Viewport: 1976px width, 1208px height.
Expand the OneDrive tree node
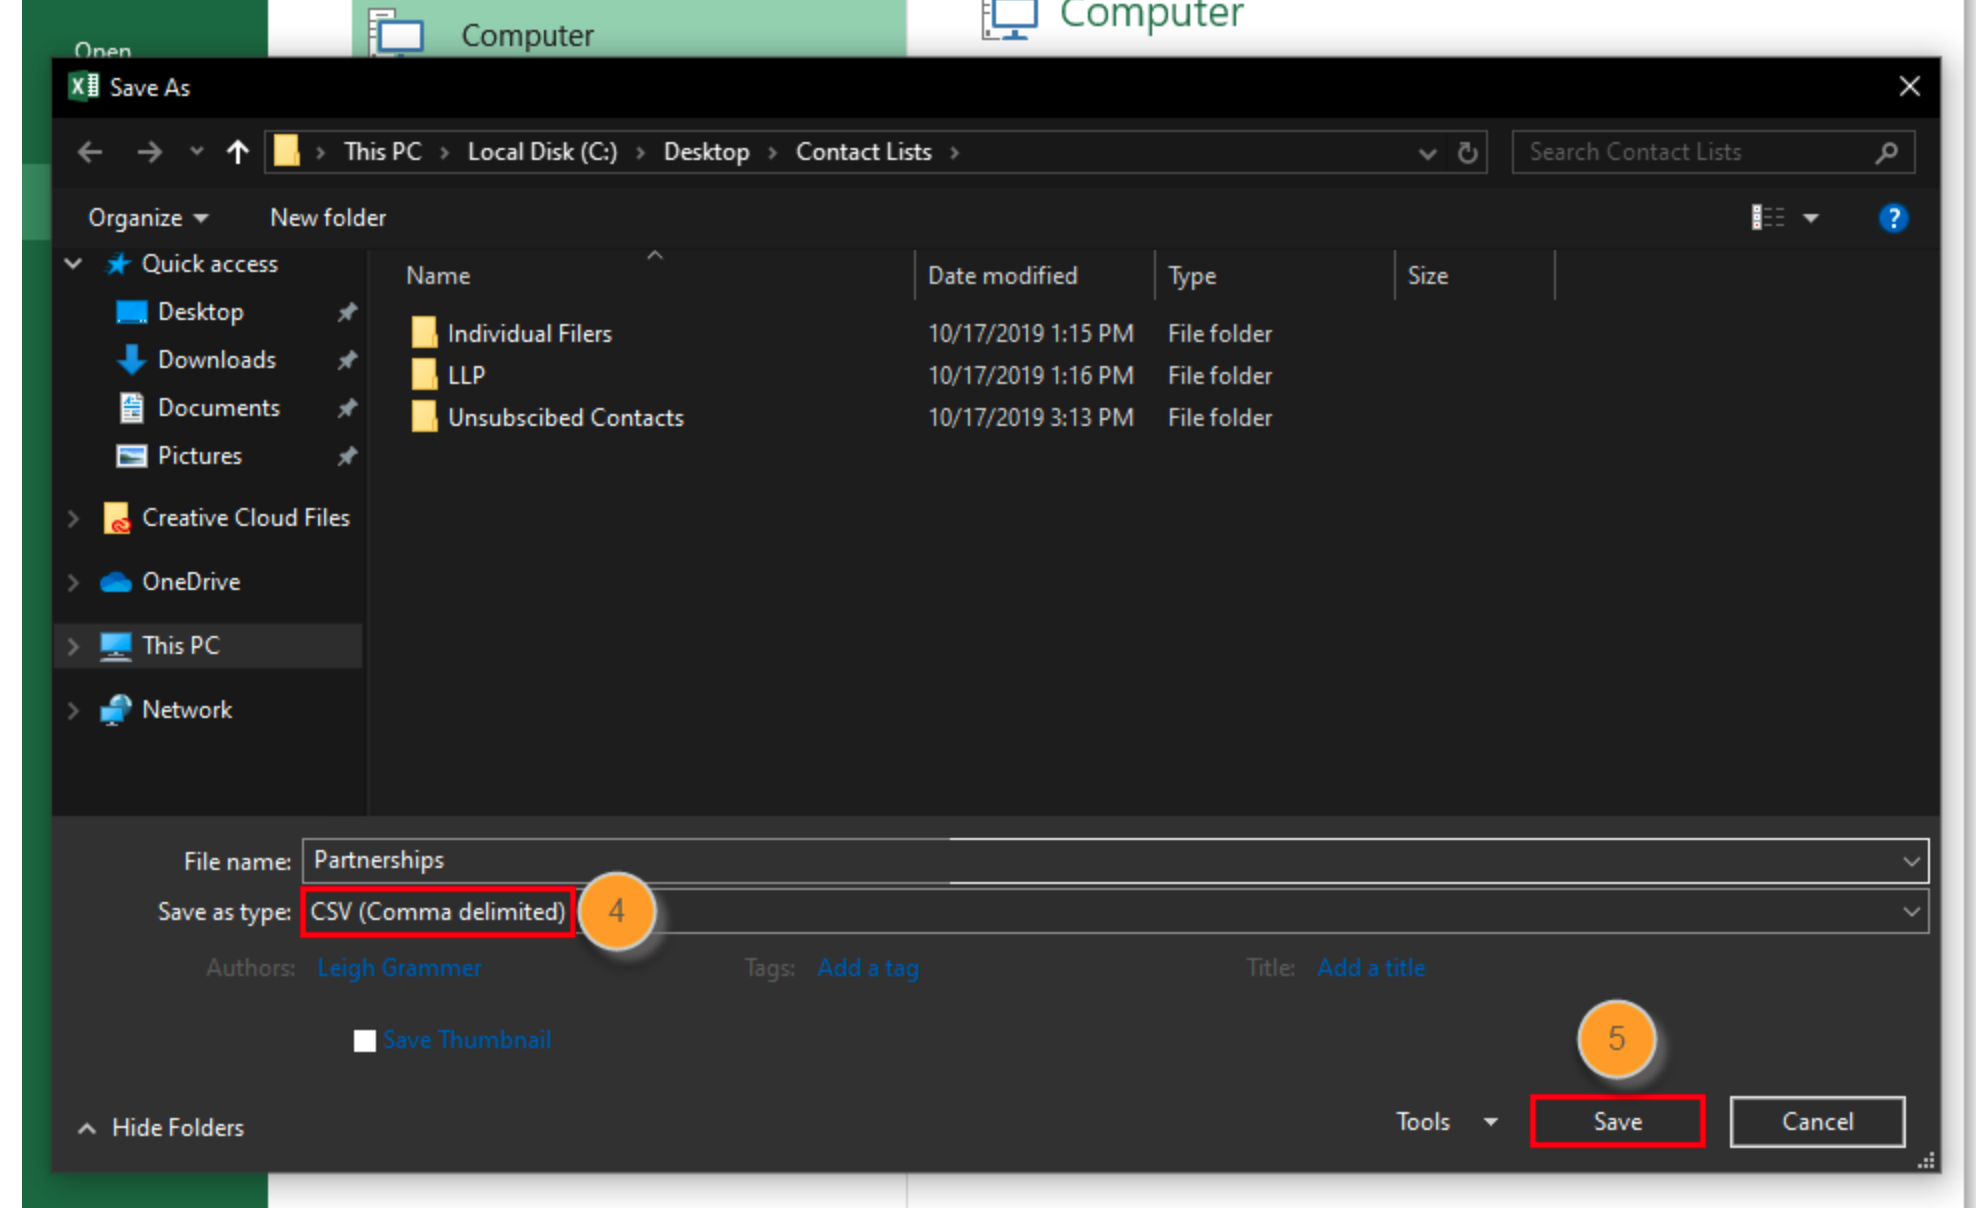(73, 582)
